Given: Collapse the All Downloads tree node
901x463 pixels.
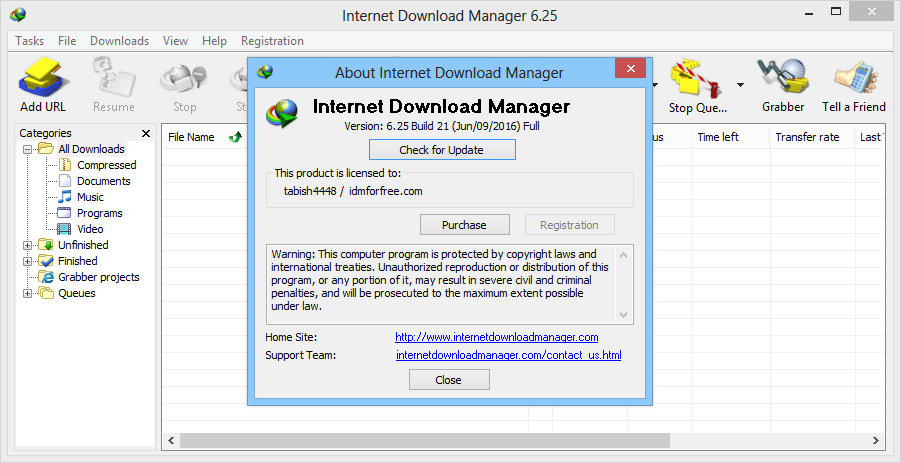Looking at the screenshot, I should point(26,149).
